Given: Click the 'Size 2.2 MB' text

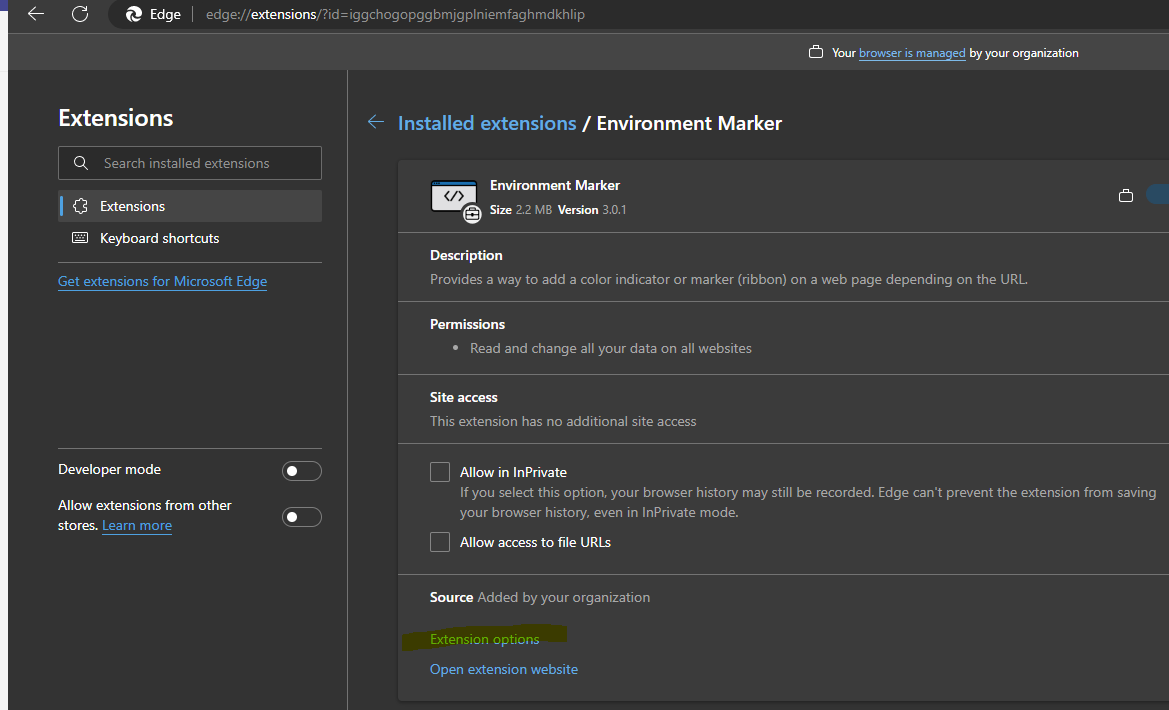Looking at the screenshot, I should 520,210.
